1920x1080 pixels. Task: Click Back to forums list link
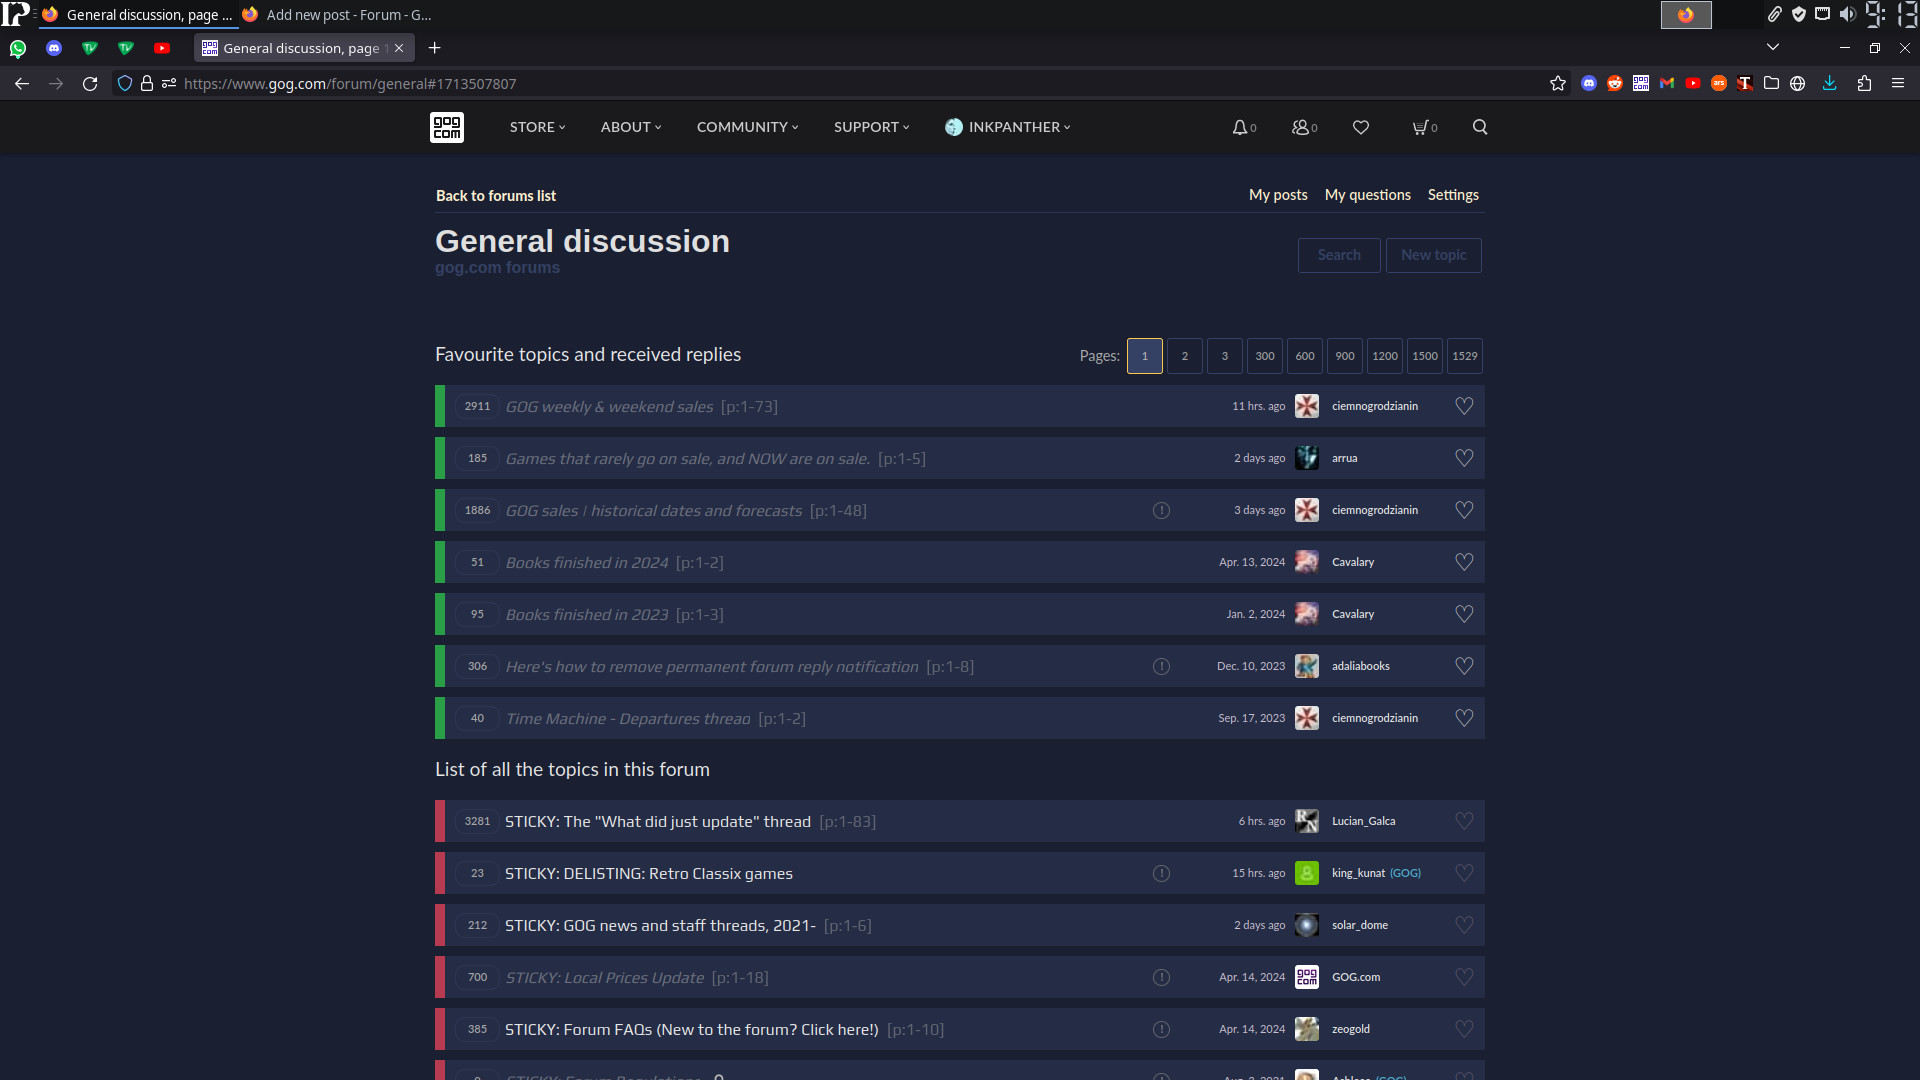(x=496, y=196)
